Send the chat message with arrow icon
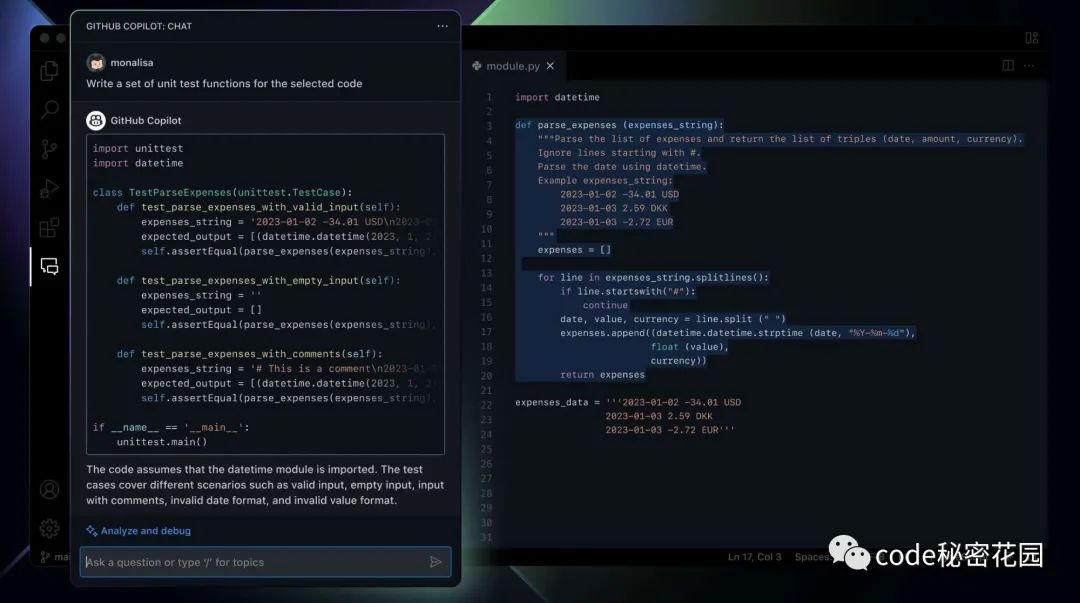 pos(435,562)
